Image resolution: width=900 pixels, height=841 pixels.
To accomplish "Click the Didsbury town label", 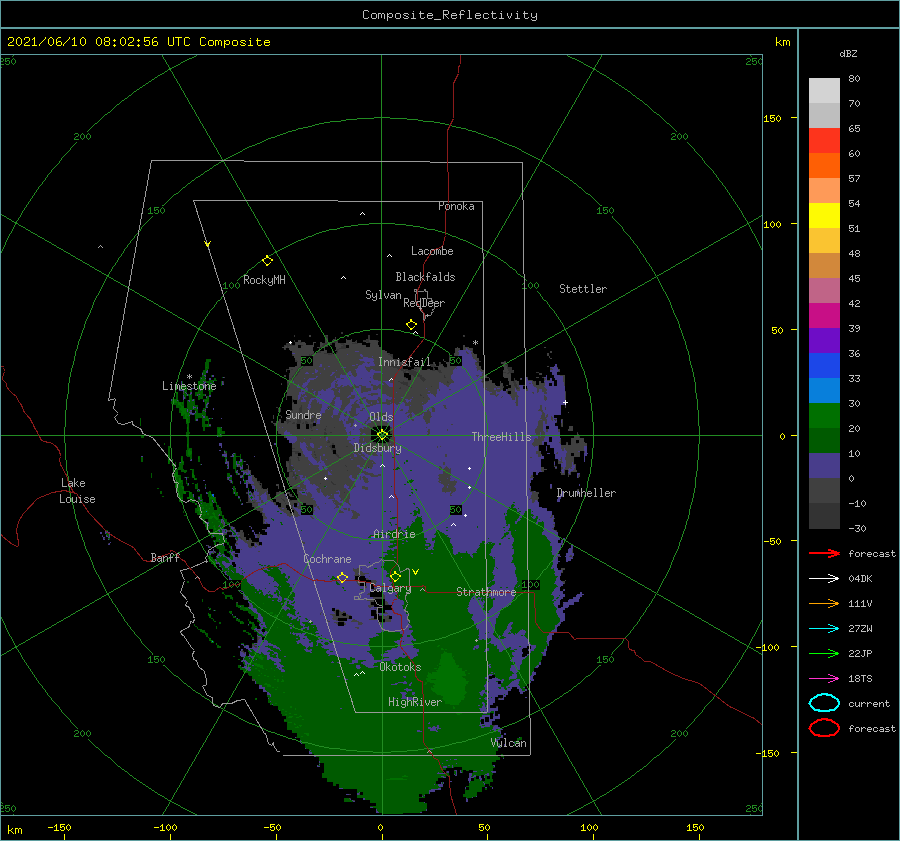I will [x=378, y=448].
